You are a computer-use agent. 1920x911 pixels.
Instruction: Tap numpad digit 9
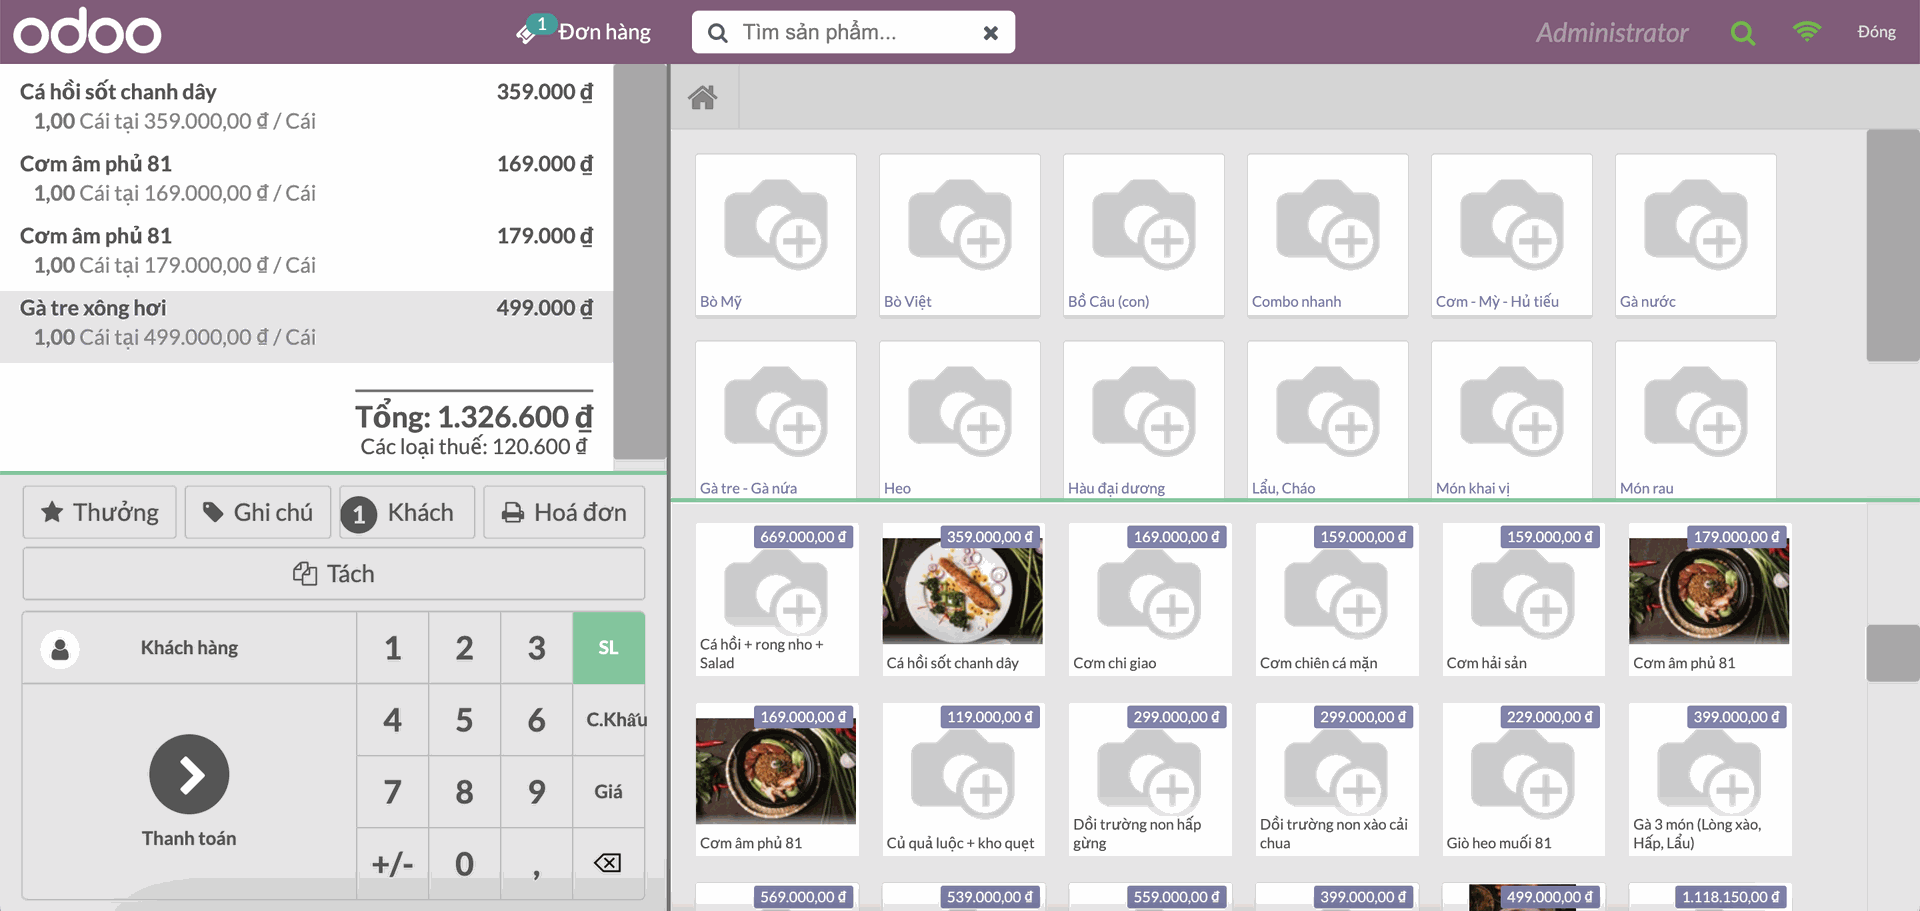pyautogui.click(x=536, y=791)
